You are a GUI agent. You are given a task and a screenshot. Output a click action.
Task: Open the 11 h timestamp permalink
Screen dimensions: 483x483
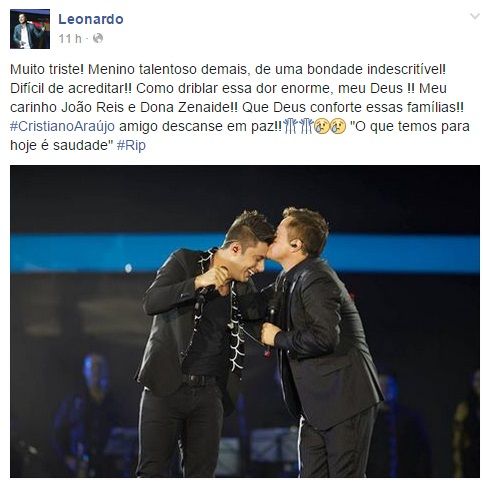pos(70,39)
